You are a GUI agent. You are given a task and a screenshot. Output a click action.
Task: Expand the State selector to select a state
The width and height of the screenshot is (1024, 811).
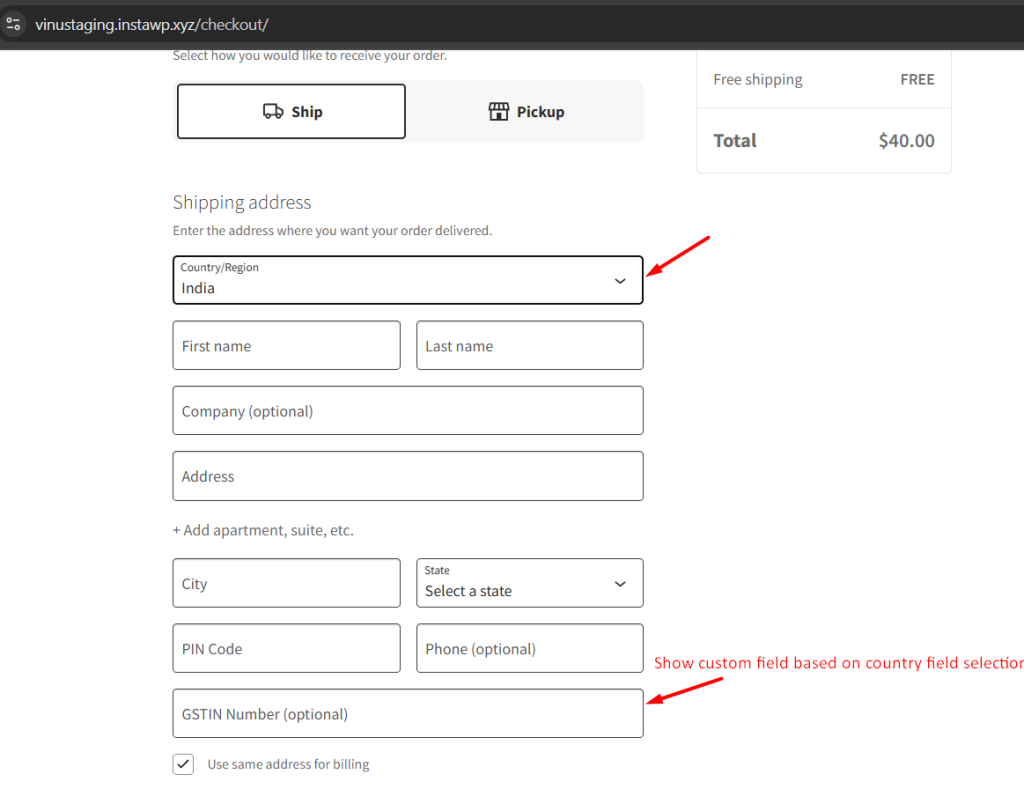[529, 583]
